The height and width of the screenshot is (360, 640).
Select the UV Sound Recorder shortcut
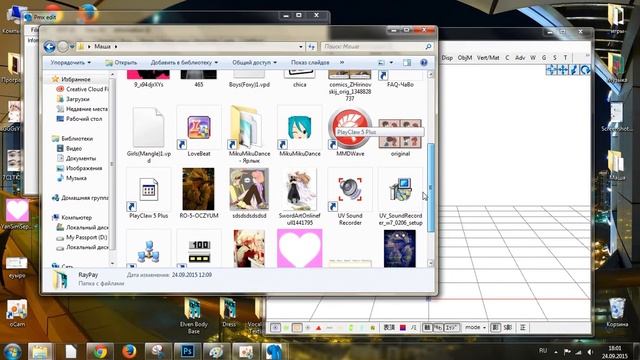[350, 197]
